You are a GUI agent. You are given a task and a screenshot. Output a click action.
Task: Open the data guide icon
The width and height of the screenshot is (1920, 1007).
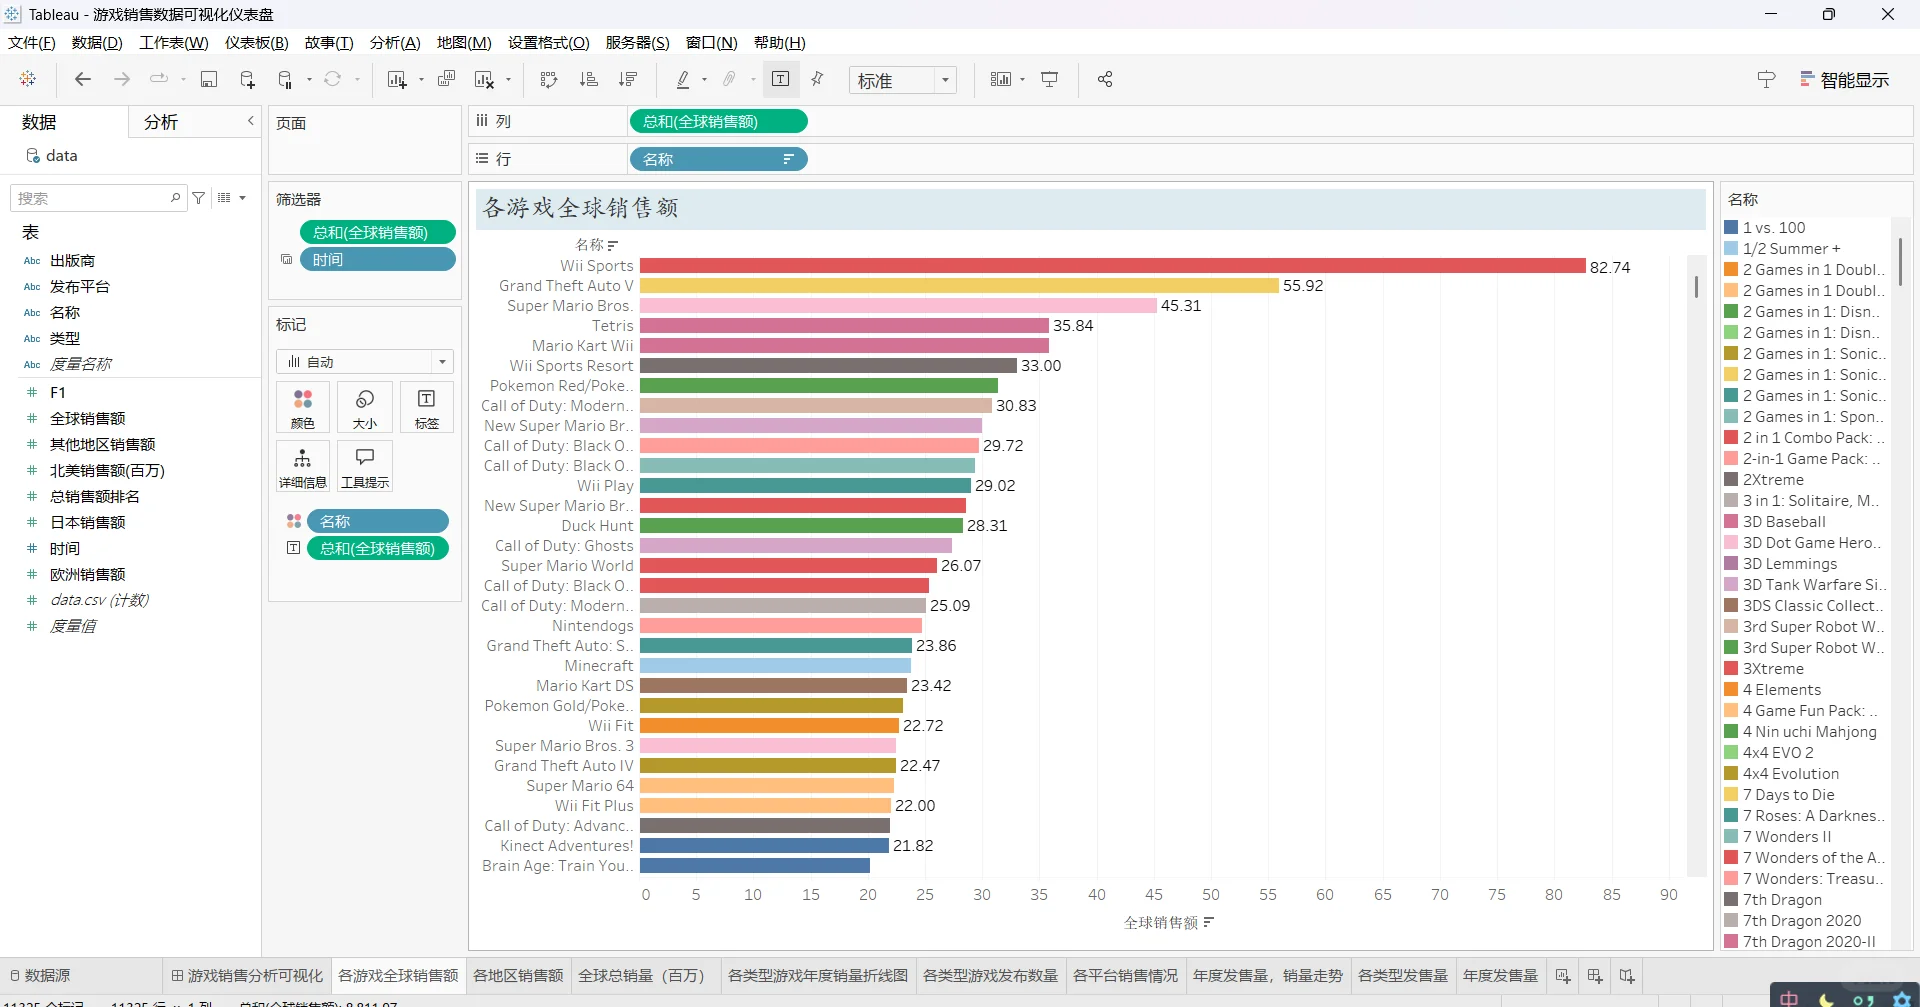tap(1766, 79)
